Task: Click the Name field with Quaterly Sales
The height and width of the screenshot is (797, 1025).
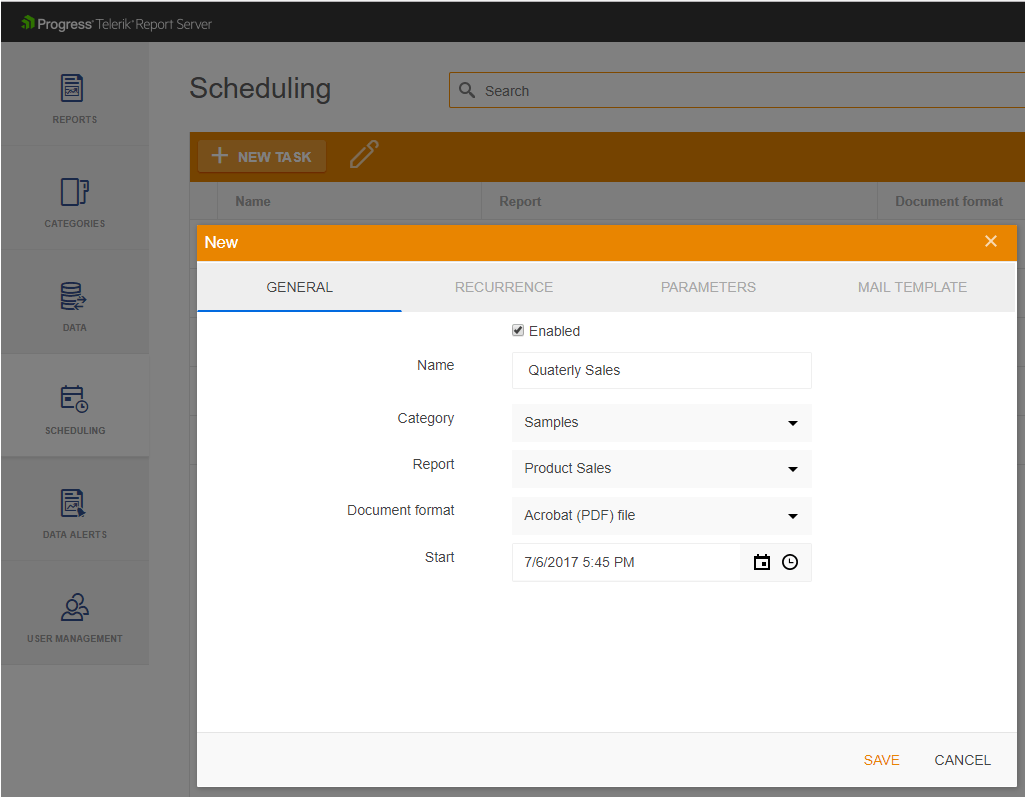Action: click(x=662, y=370)
